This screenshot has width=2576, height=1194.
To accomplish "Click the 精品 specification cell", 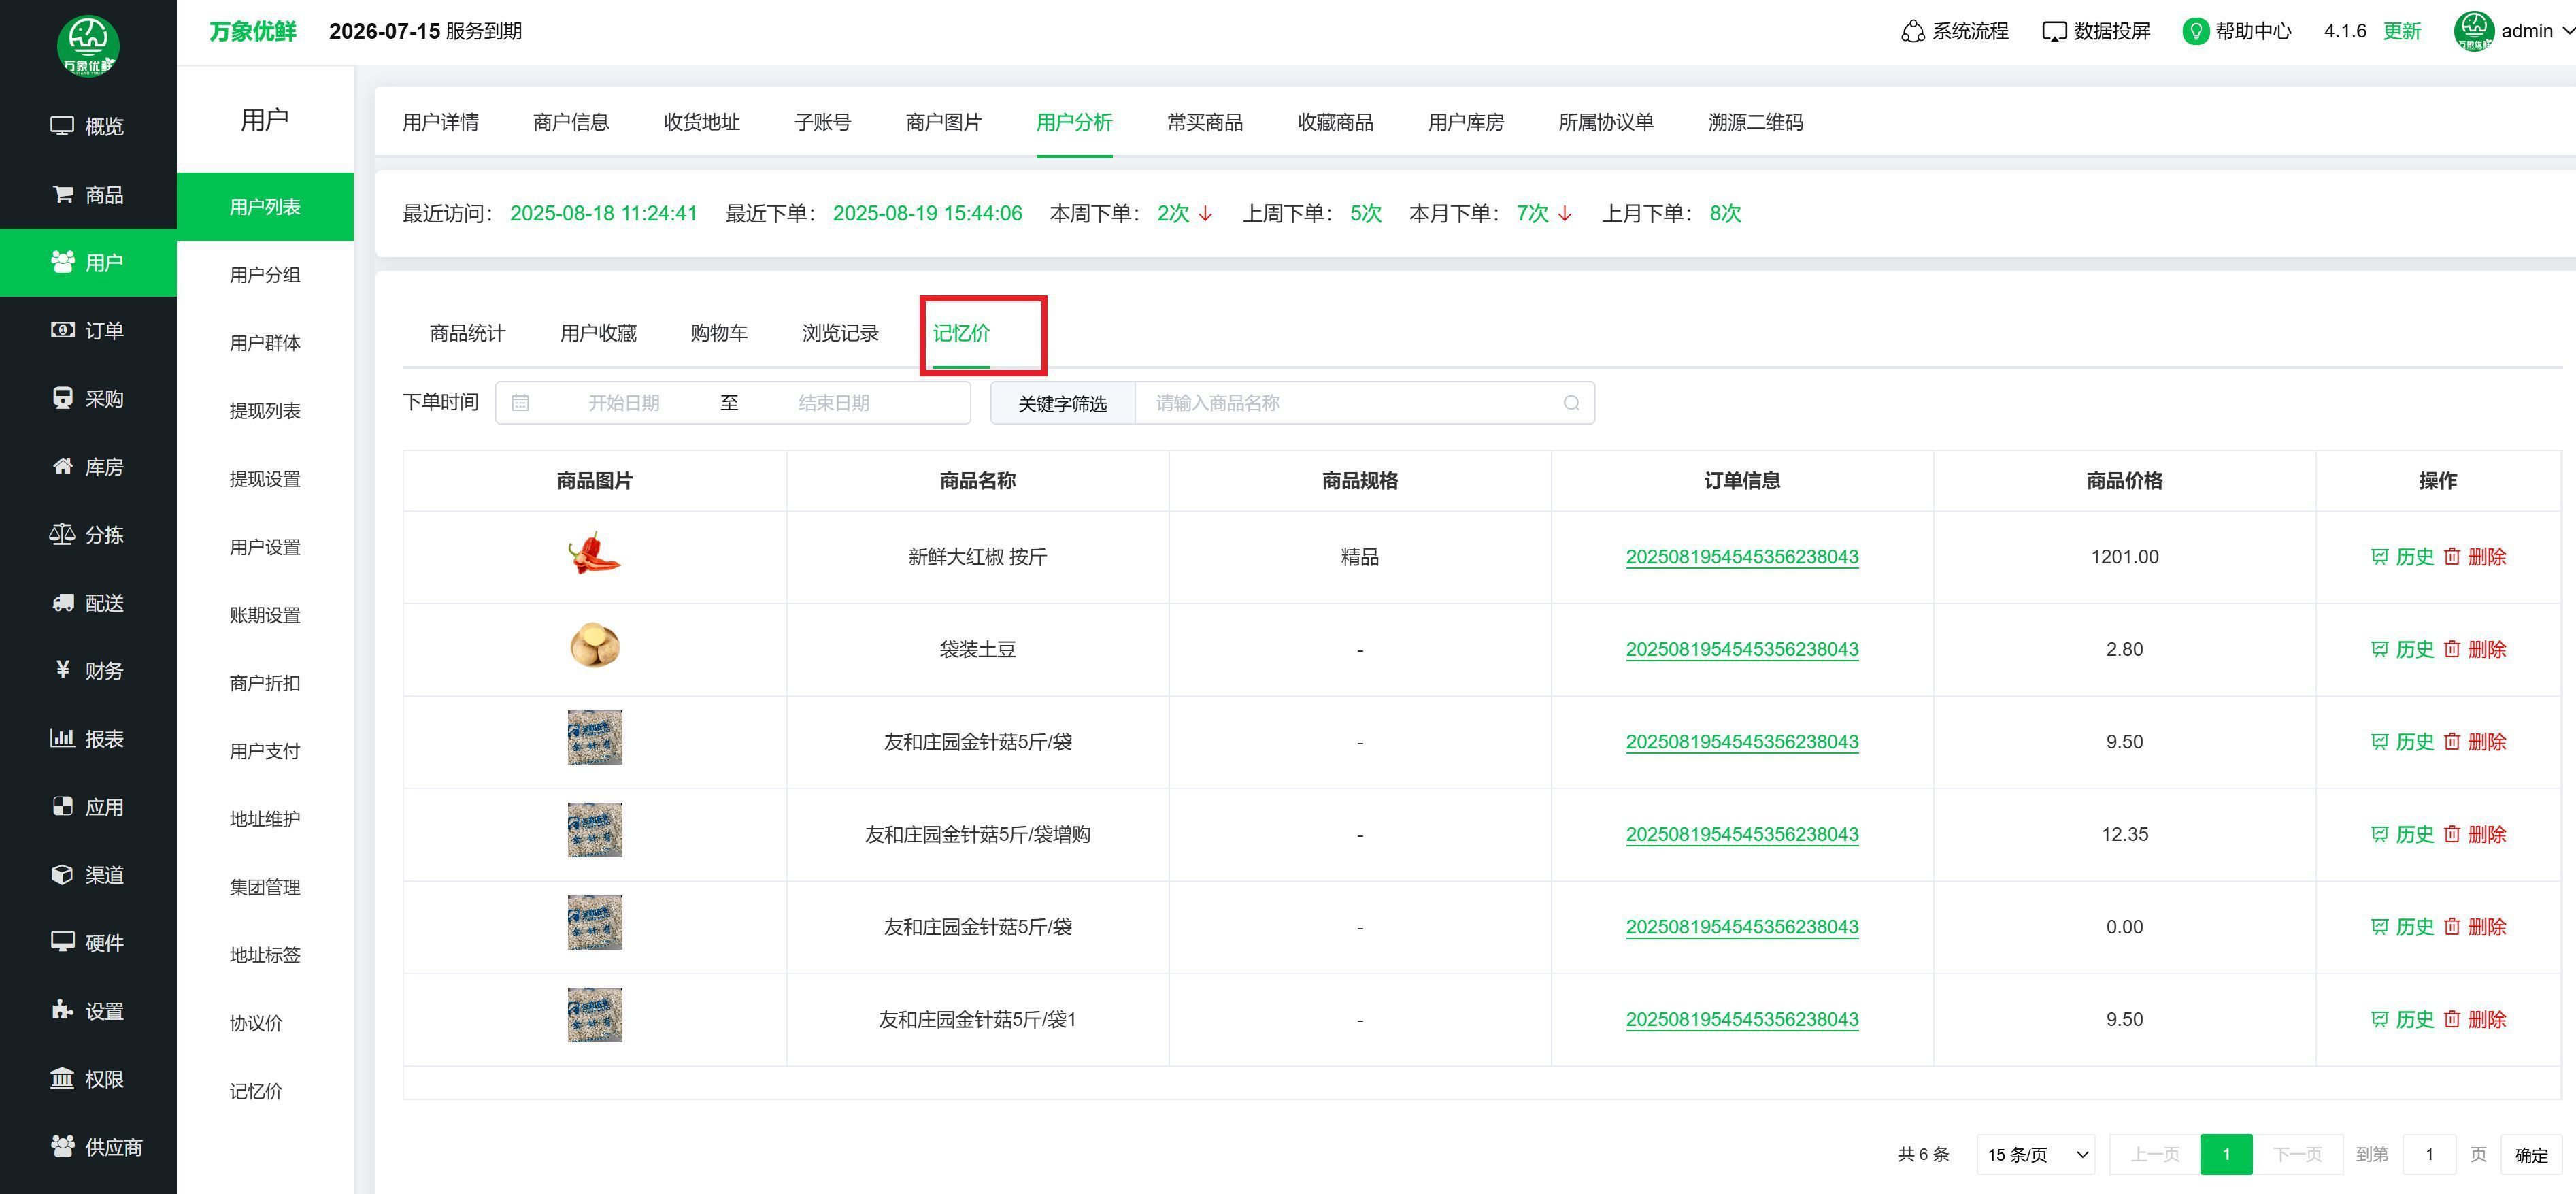I will pos(1359,557).
